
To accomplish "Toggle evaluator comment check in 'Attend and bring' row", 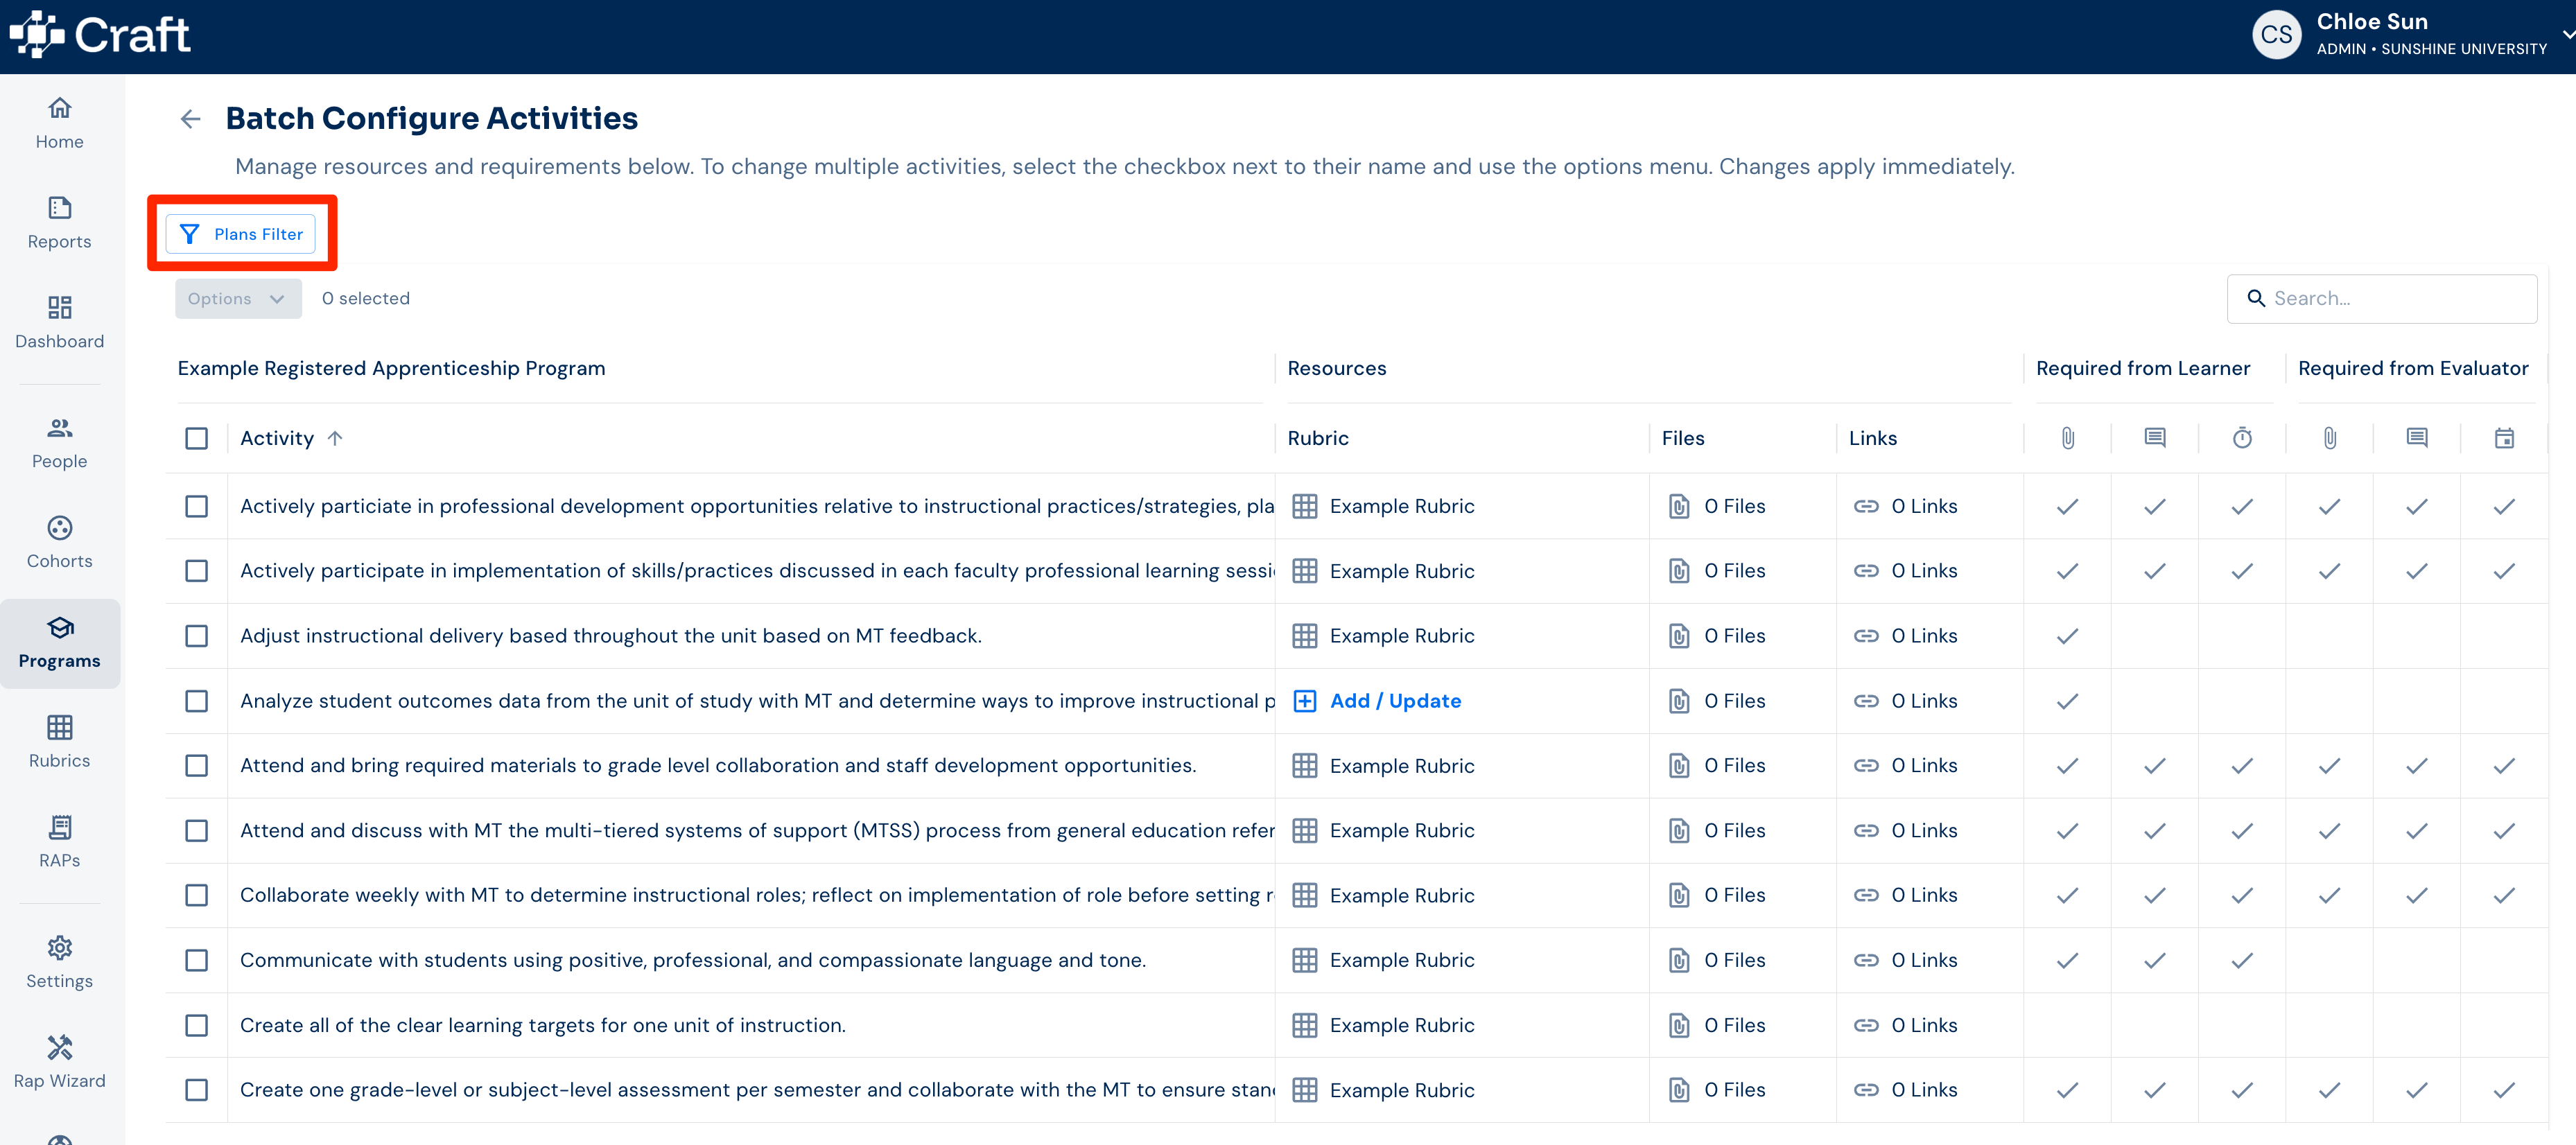I will (x=2416, y=766).
